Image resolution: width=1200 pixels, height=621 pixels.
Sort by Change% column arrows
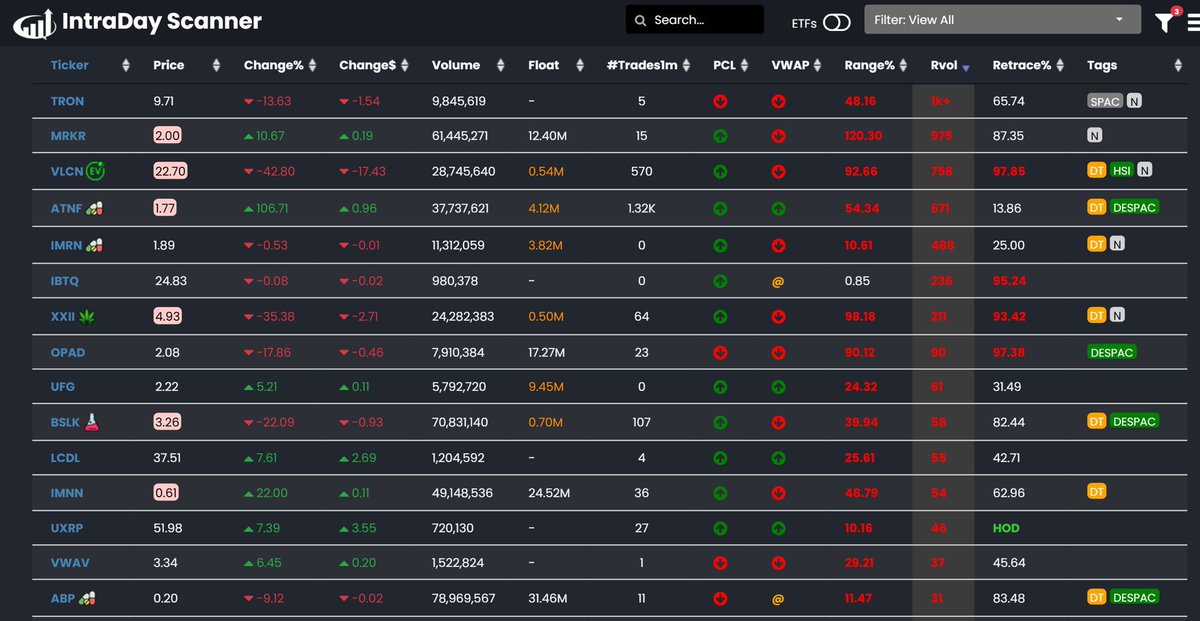[x=313, y=65]
